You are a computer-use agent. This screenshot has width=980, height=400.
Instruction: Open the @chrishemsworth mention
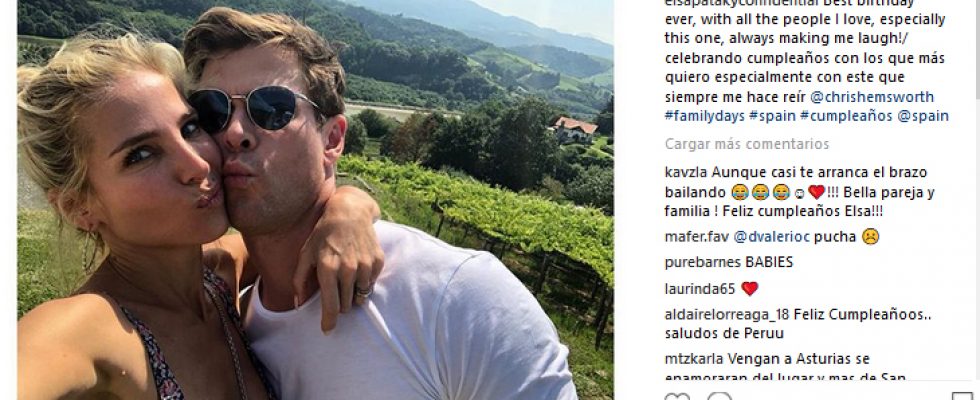pos(872,97)
